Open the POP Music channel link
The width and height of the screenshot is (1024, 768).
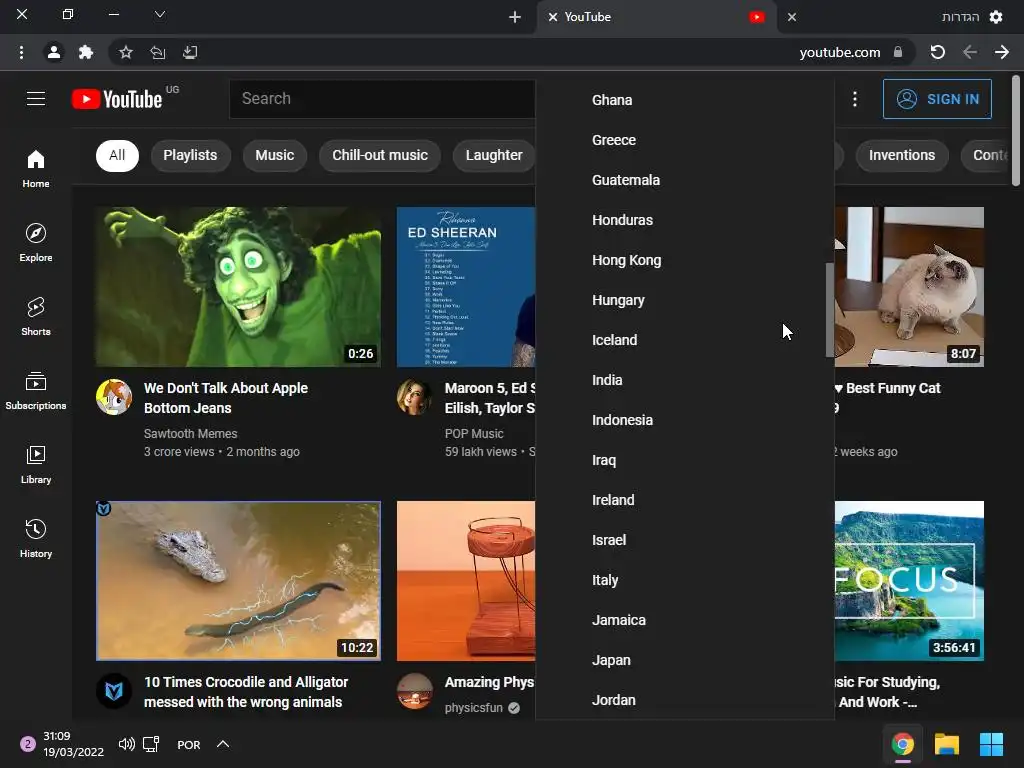(474, 434)
